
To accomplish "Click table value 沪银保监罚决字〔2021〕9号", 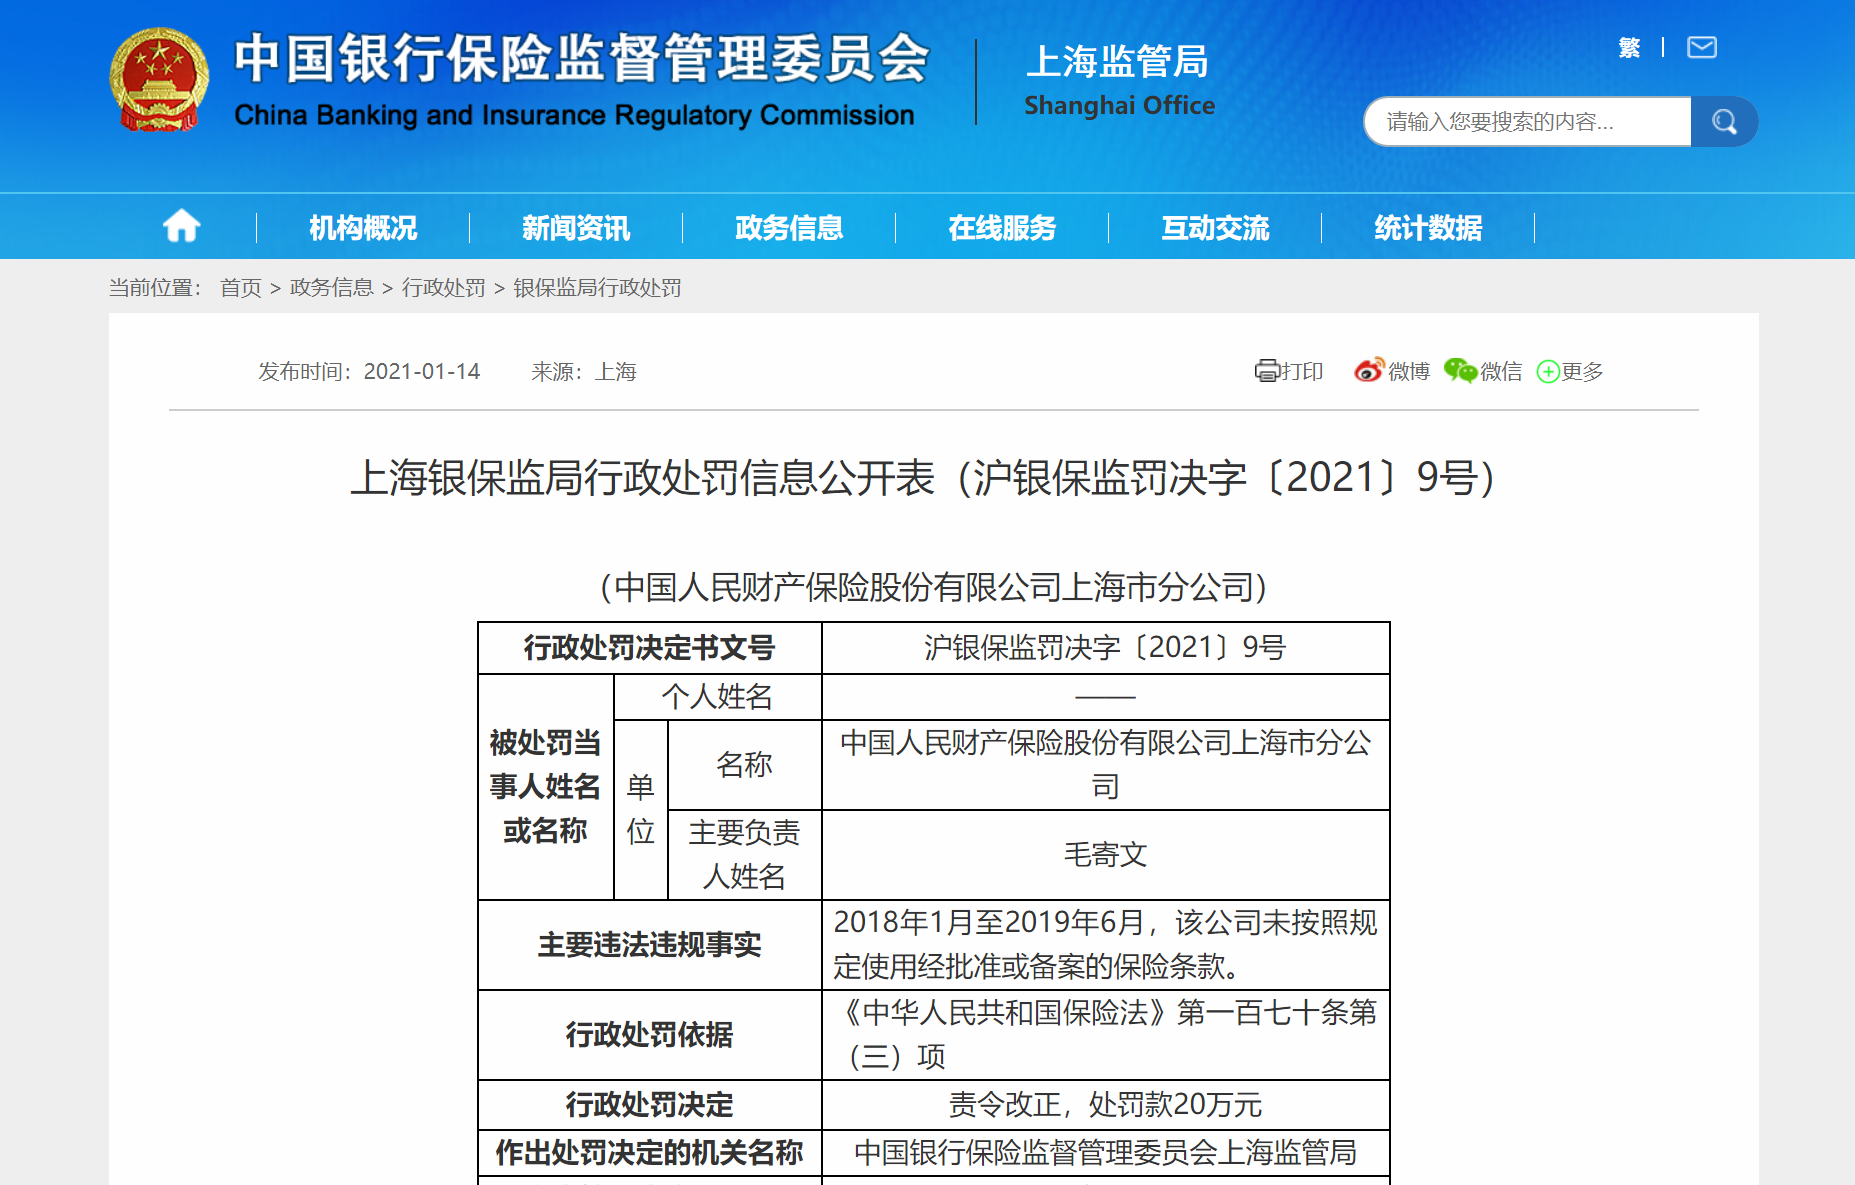I will [1105, 648].
